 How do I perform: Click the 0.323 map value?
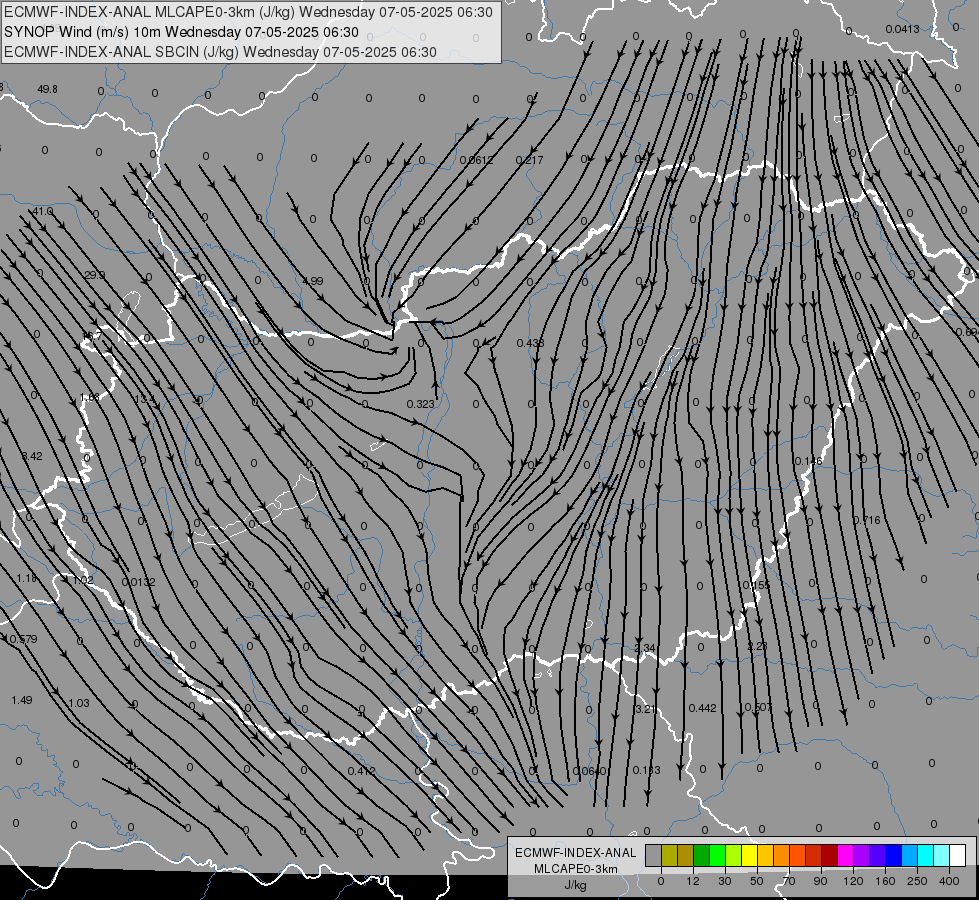pos(420,404)
